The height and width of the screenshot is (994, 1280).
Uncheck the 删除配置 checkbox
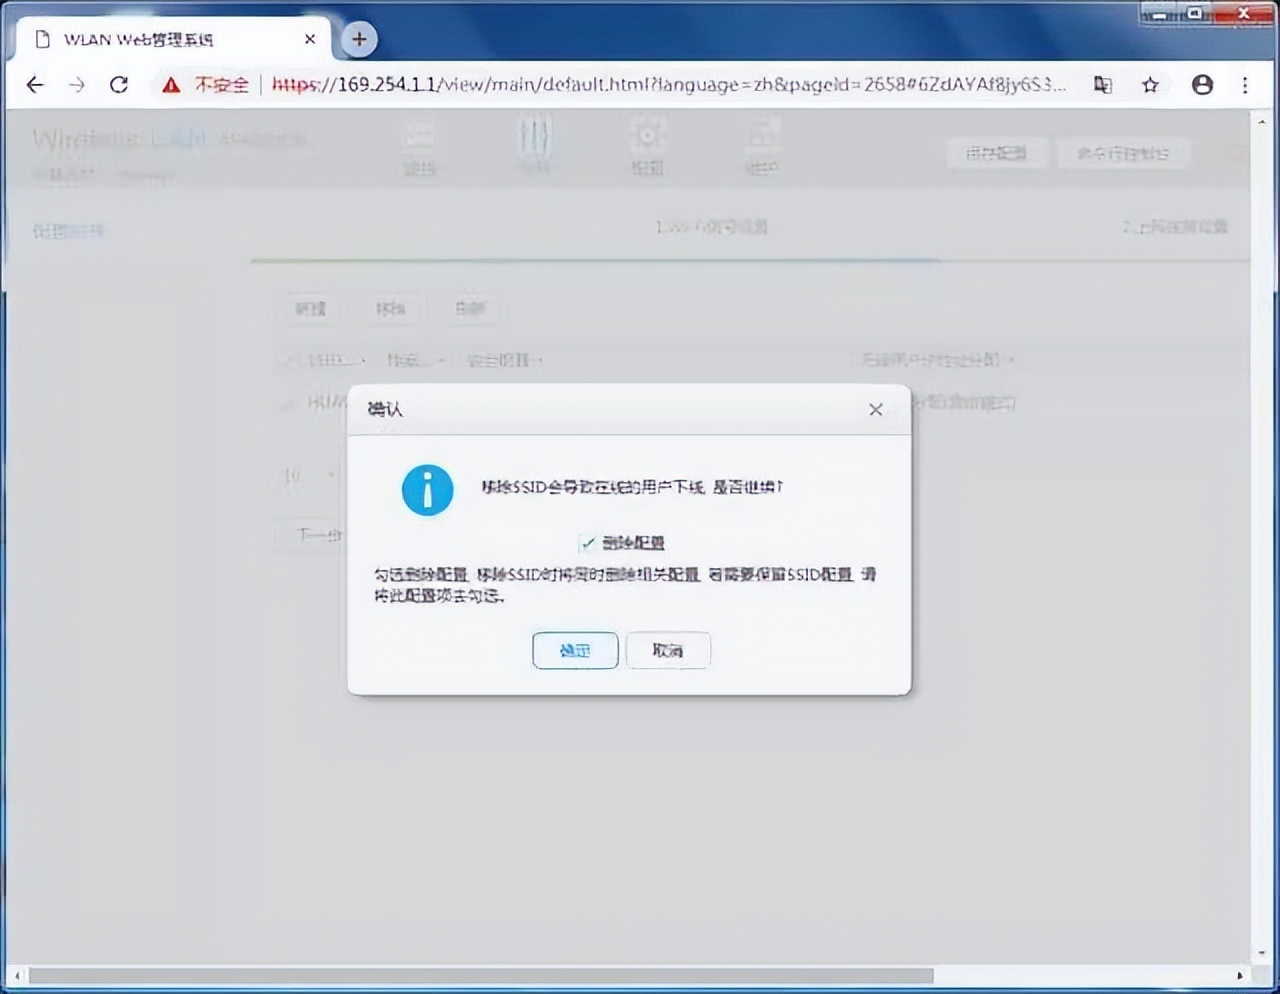589,543
